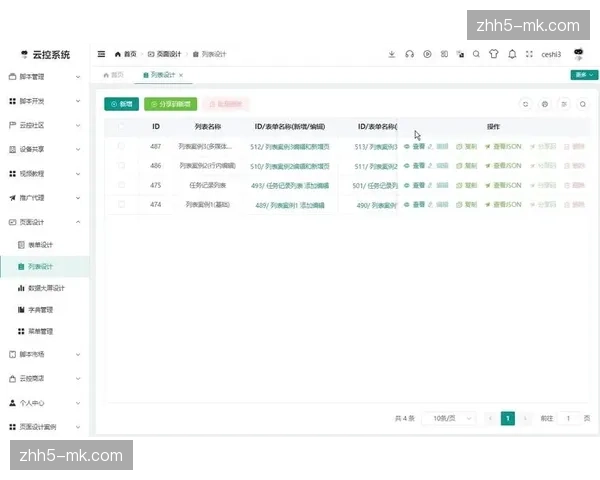Click 查看JSON in row 487
600x480 pixels.
[503, 146]
